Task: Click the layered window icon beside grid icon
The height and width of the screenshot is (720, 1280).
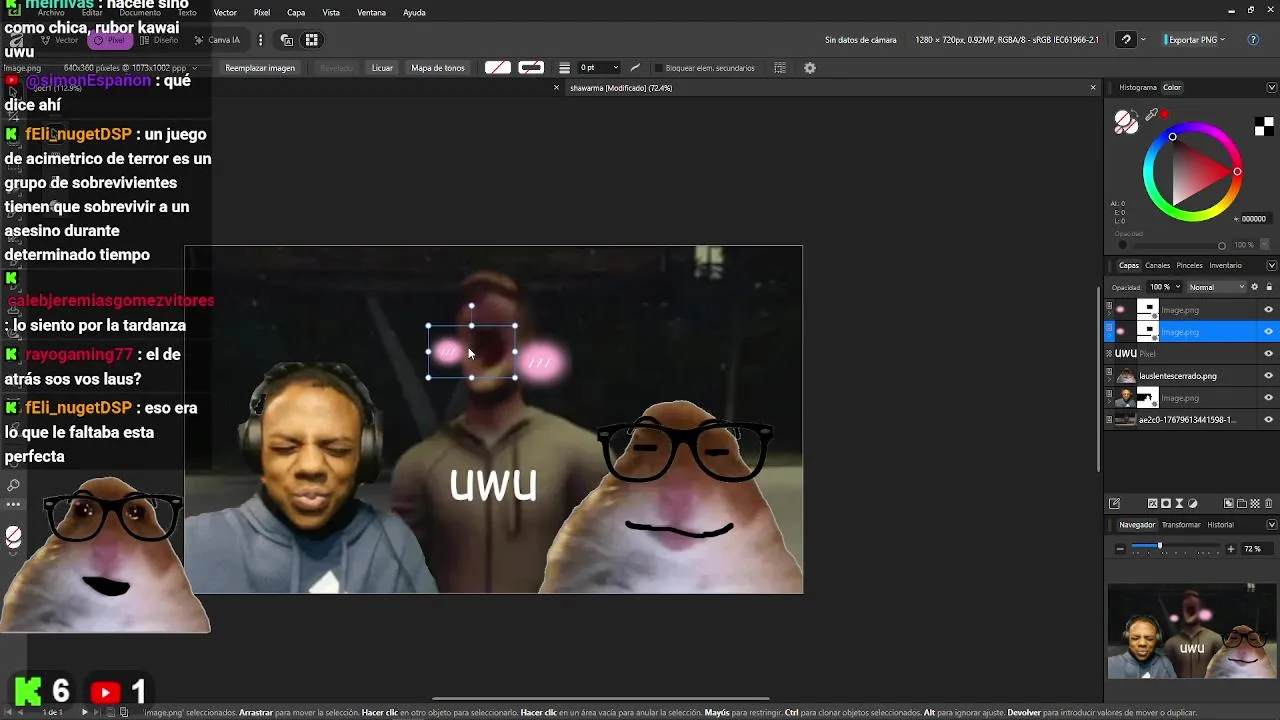Action: coord(287,40)
